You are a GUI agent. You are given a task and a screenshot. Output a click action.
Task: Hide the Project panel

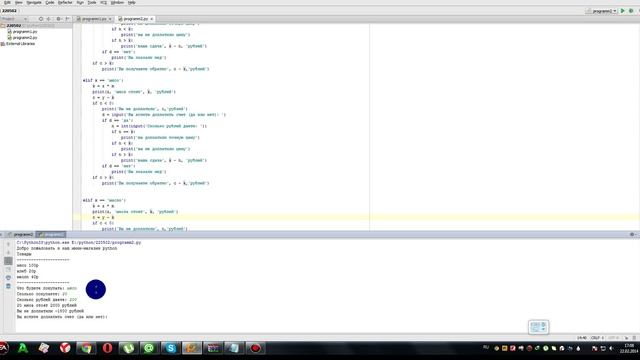pyautogui.click(x=67, y=19)
